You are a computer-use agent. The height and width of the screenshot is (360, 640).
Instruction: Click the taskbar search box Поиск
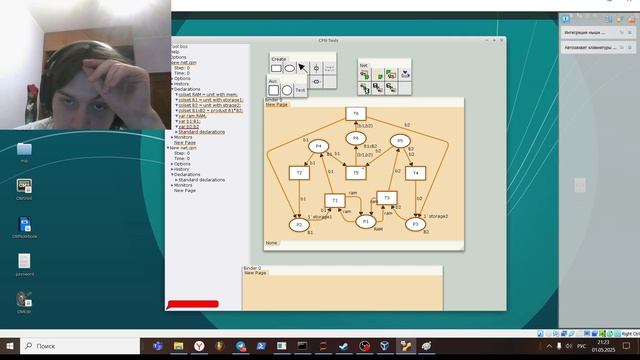(x=80, y=346)
